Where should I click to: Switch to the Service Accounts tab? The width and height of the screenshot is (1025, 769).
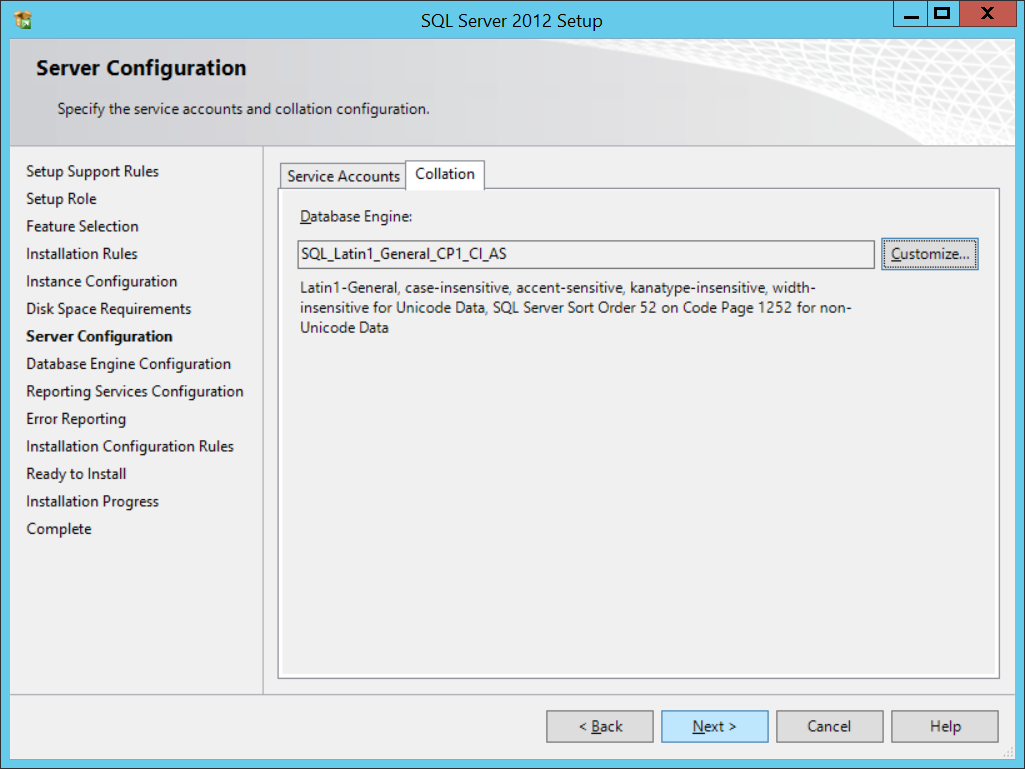click(x=342, y=175)
